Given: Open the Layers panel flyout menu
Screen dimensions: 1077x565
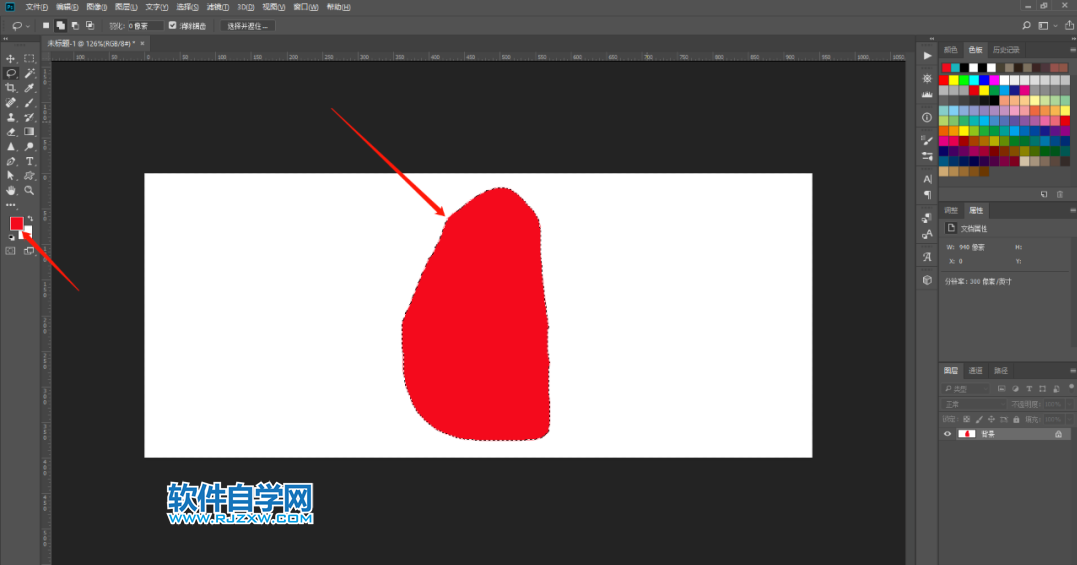Looking at the screenshot, I should tap(1072, 371).
